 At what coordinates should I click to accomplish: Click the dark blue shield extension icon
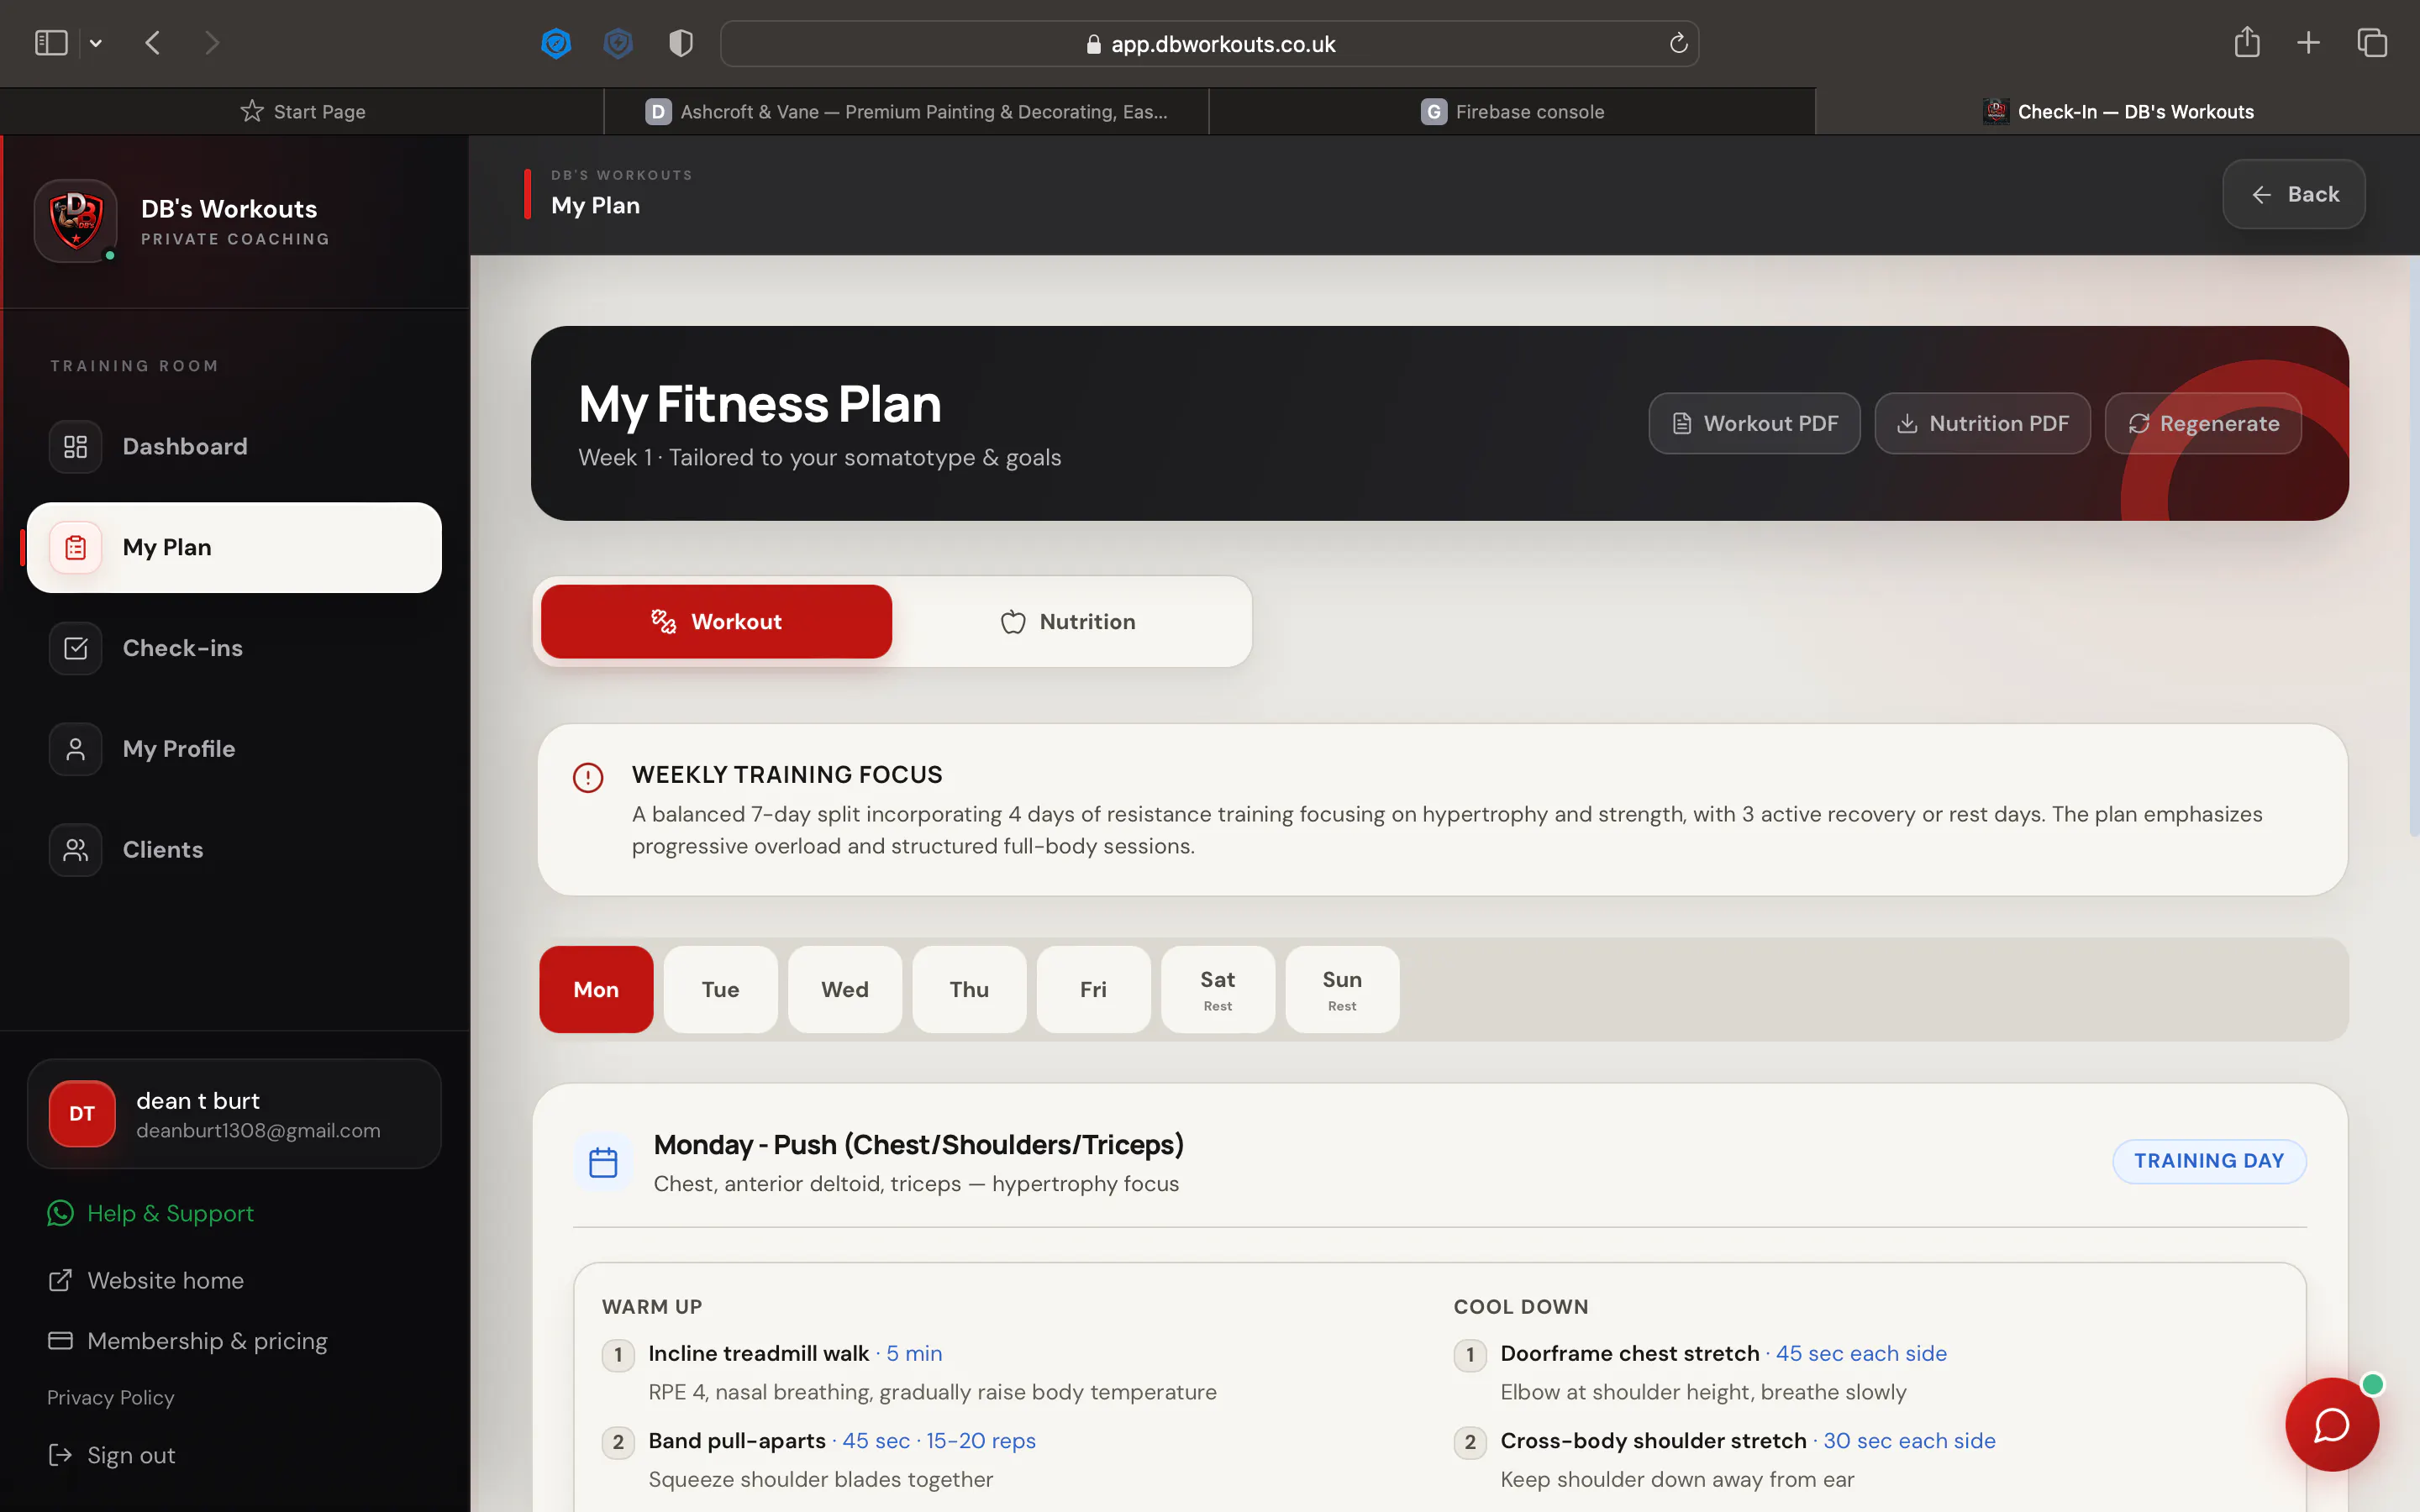click(x=619, y=43)
